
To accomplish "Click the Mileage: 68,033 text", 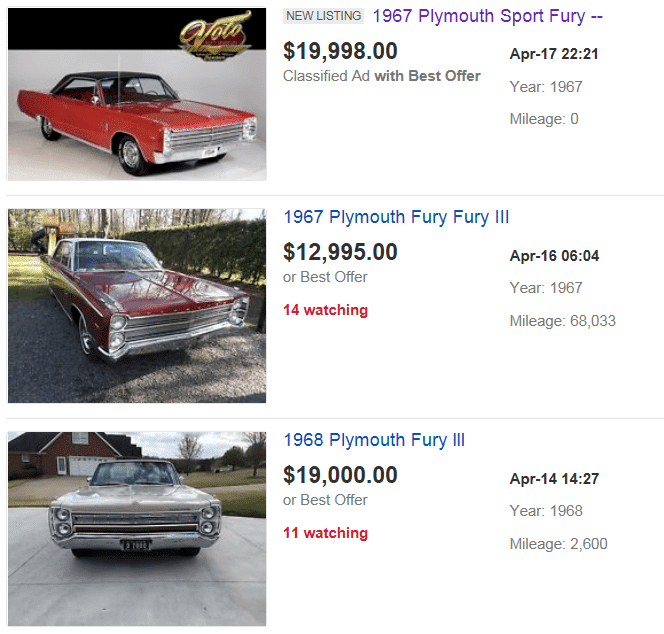I will pos(563,321).
